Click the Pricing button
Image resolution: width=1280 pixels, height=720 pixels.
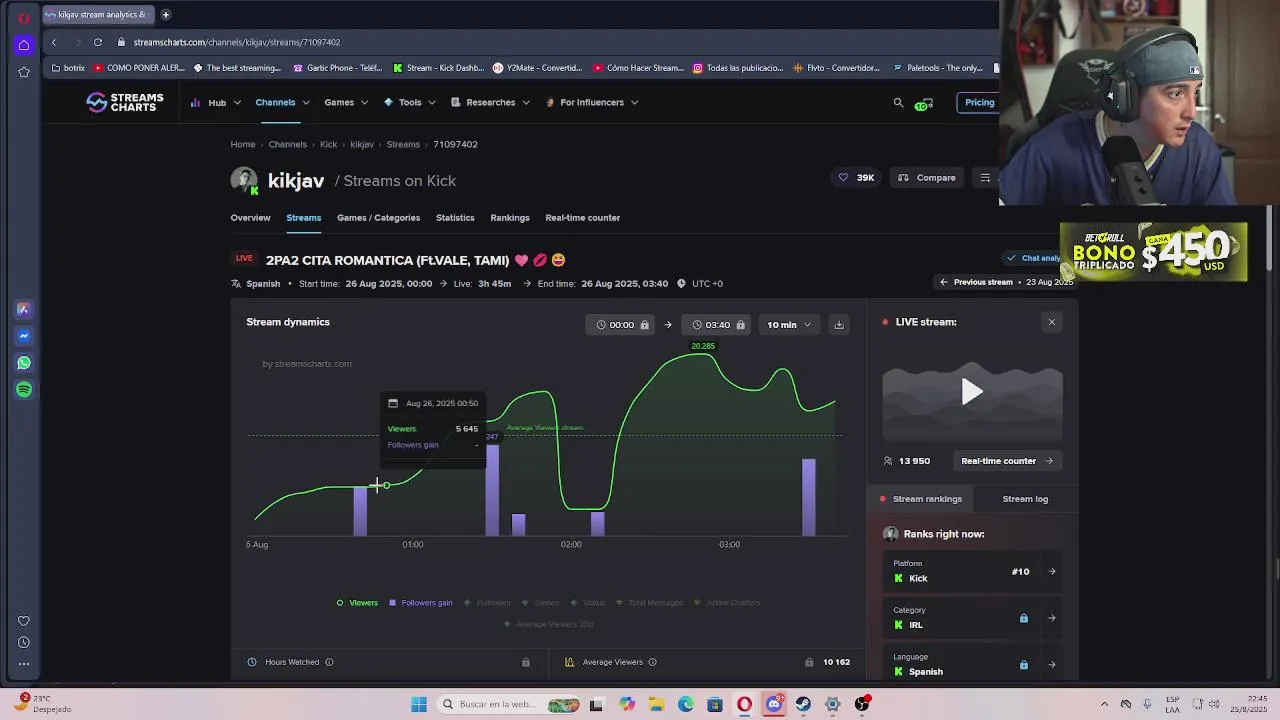(x=979, y=102)
